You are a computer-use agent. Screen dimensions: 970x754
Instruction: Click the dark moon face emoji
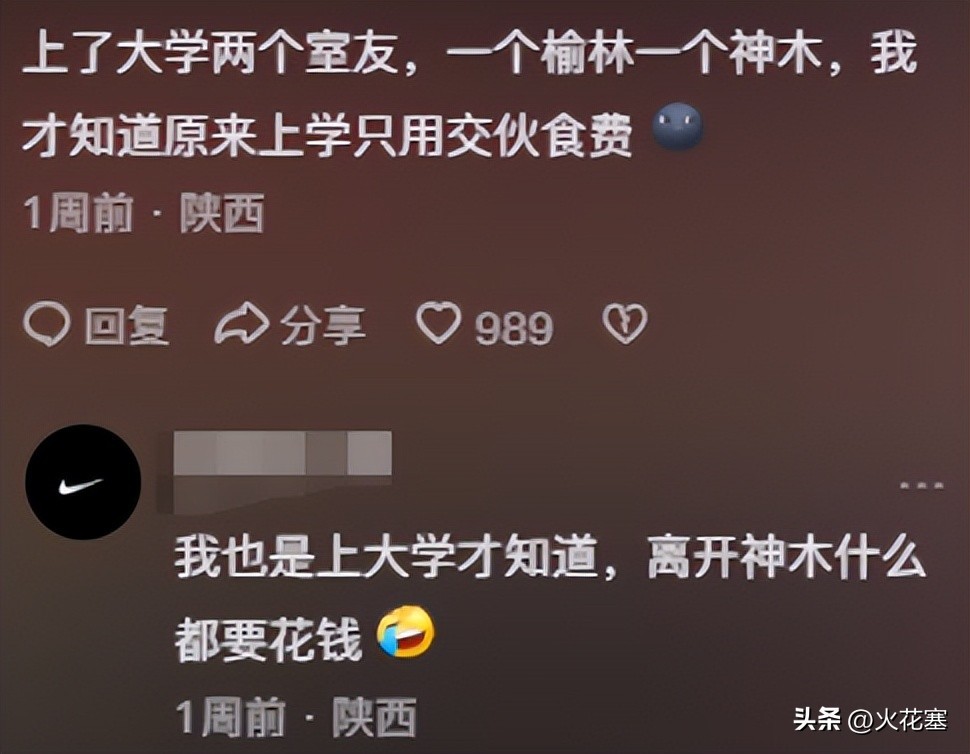tap(678, 127)
